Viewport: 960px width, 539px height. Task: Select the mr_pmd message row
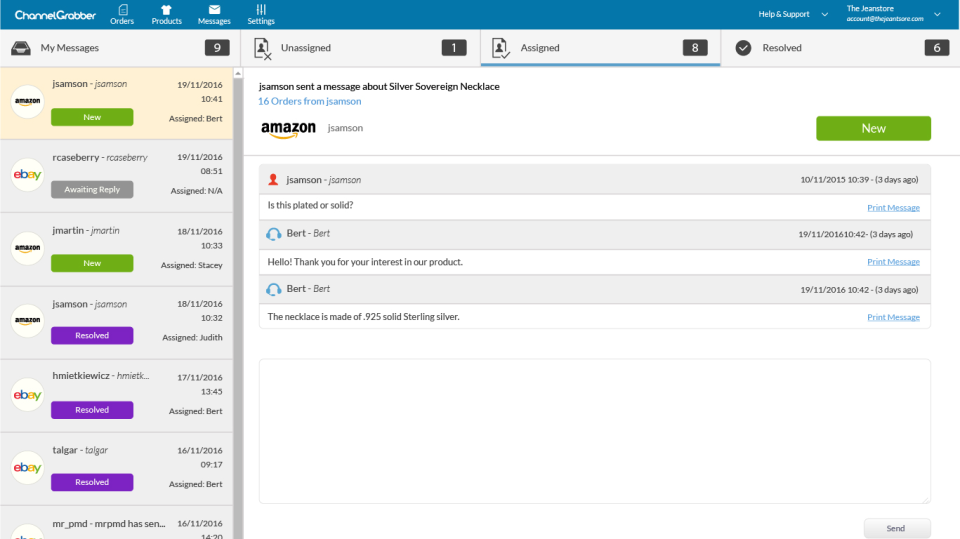point(116,523)
